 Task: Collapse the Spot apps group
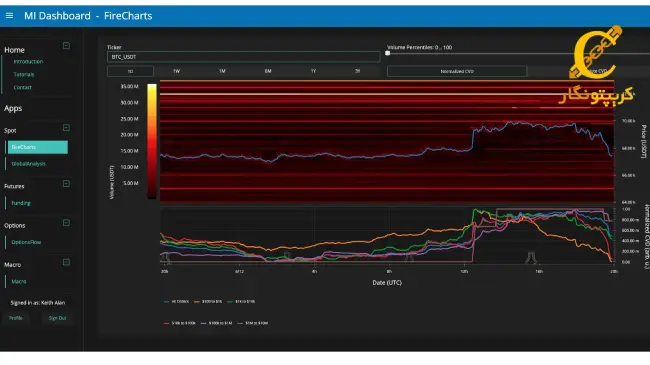(66, 128)
